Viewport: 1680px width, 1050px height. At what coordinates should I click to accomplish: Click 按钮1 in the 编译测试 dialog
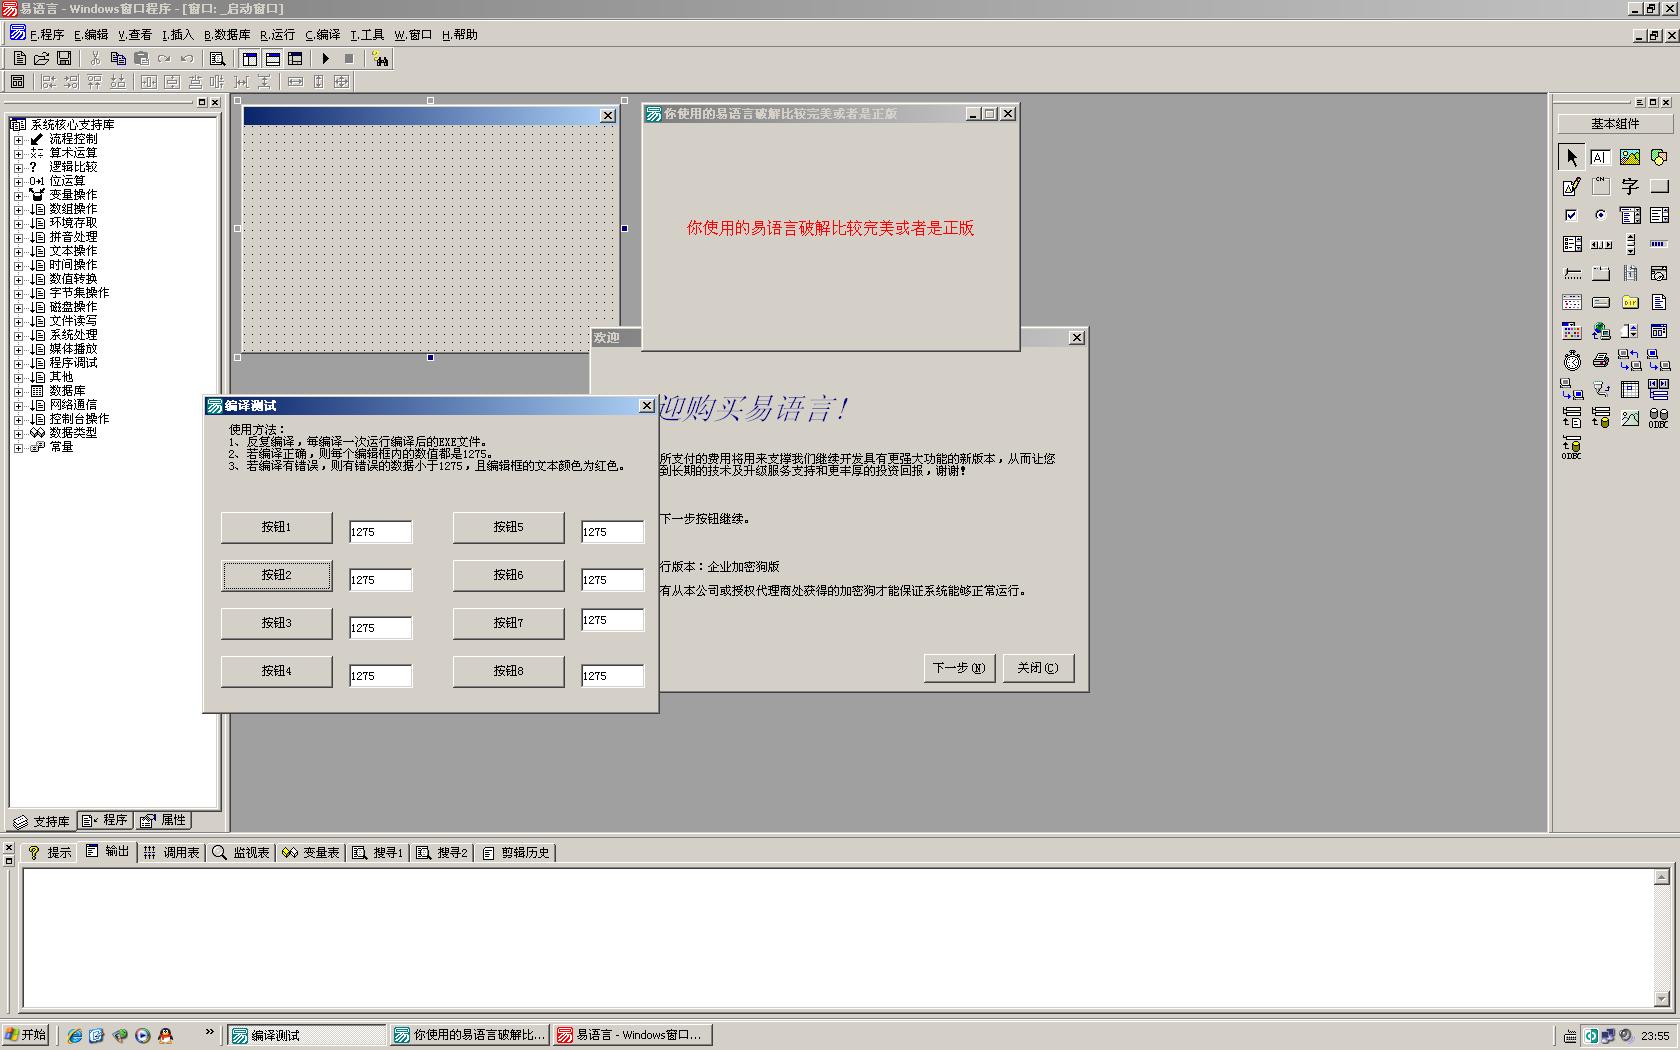click(276, 527)
